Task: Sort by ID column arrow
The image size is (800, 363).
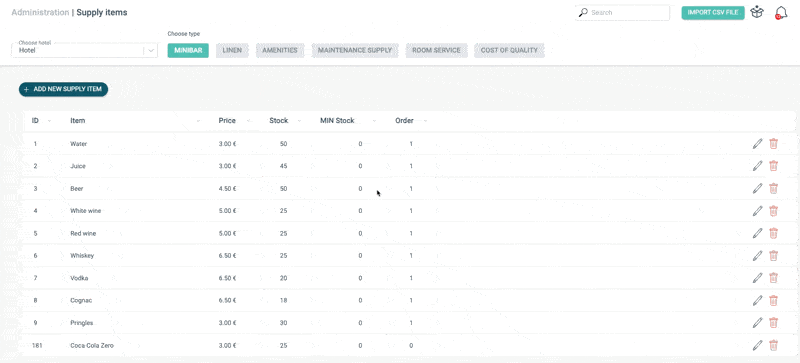Action: [x=49, y=121]
